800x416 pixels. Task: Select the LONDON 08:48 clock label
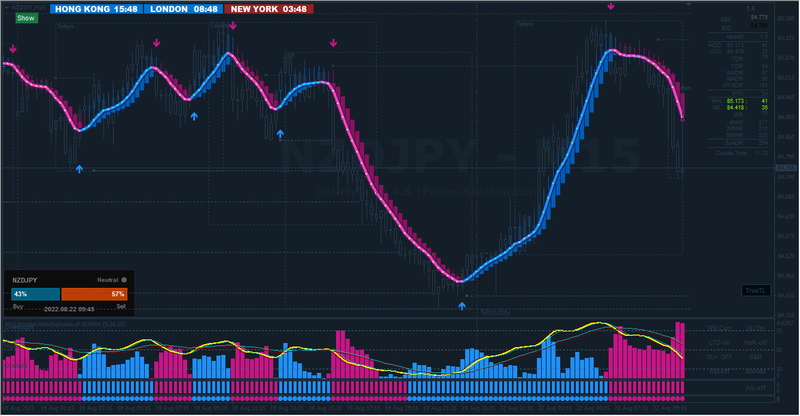(x=184, y=9)
